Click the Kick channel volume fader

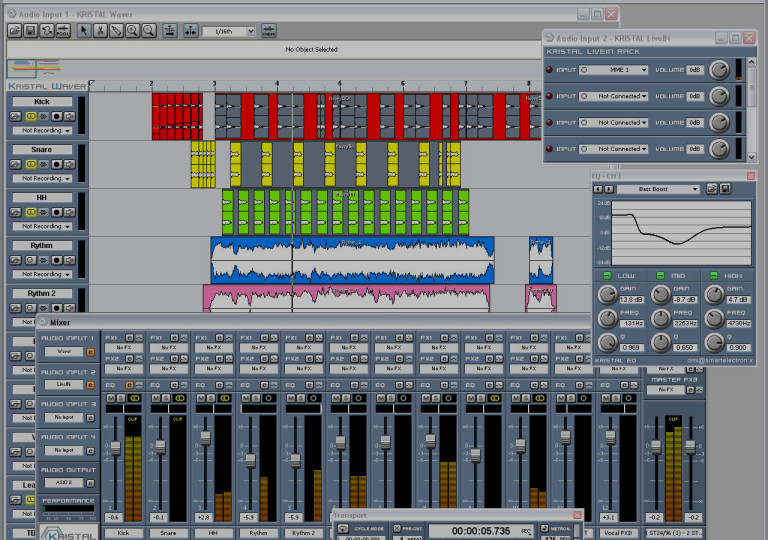(115, 447)
